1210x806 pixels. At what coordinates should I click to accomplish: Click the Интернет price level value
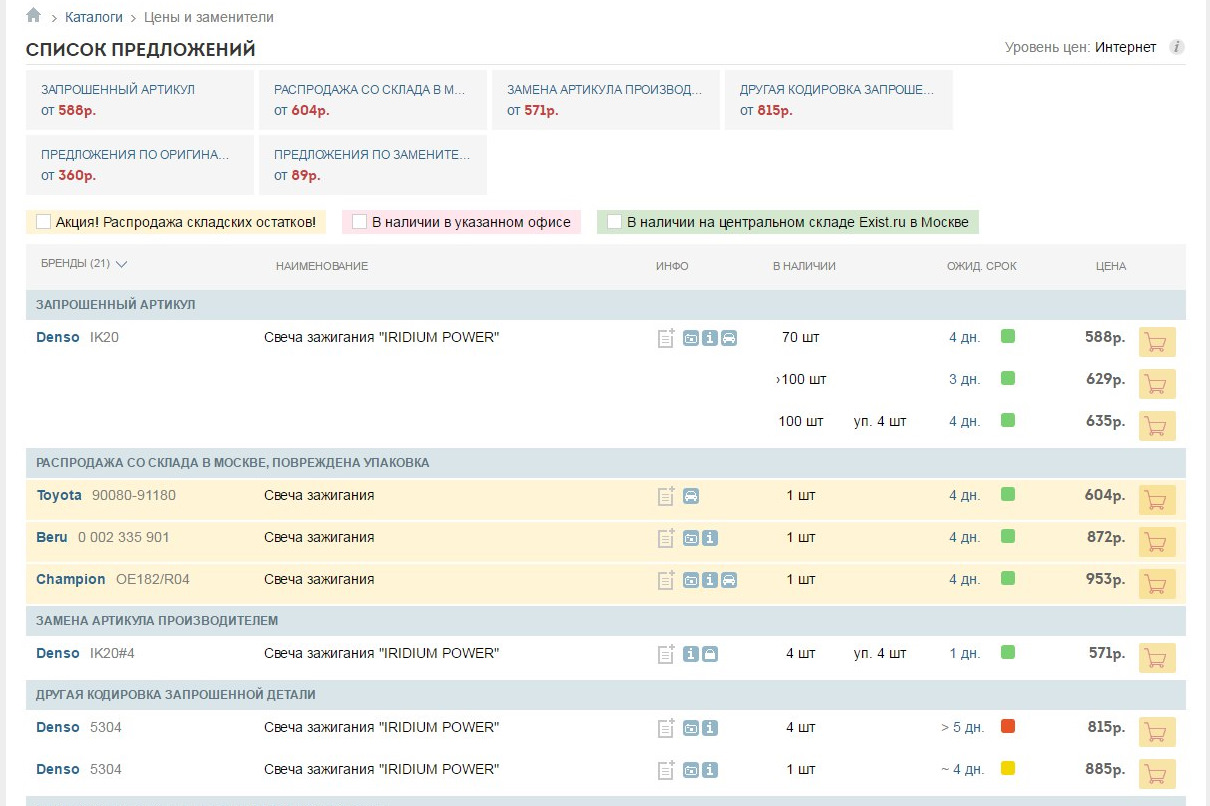(1126, 47)
